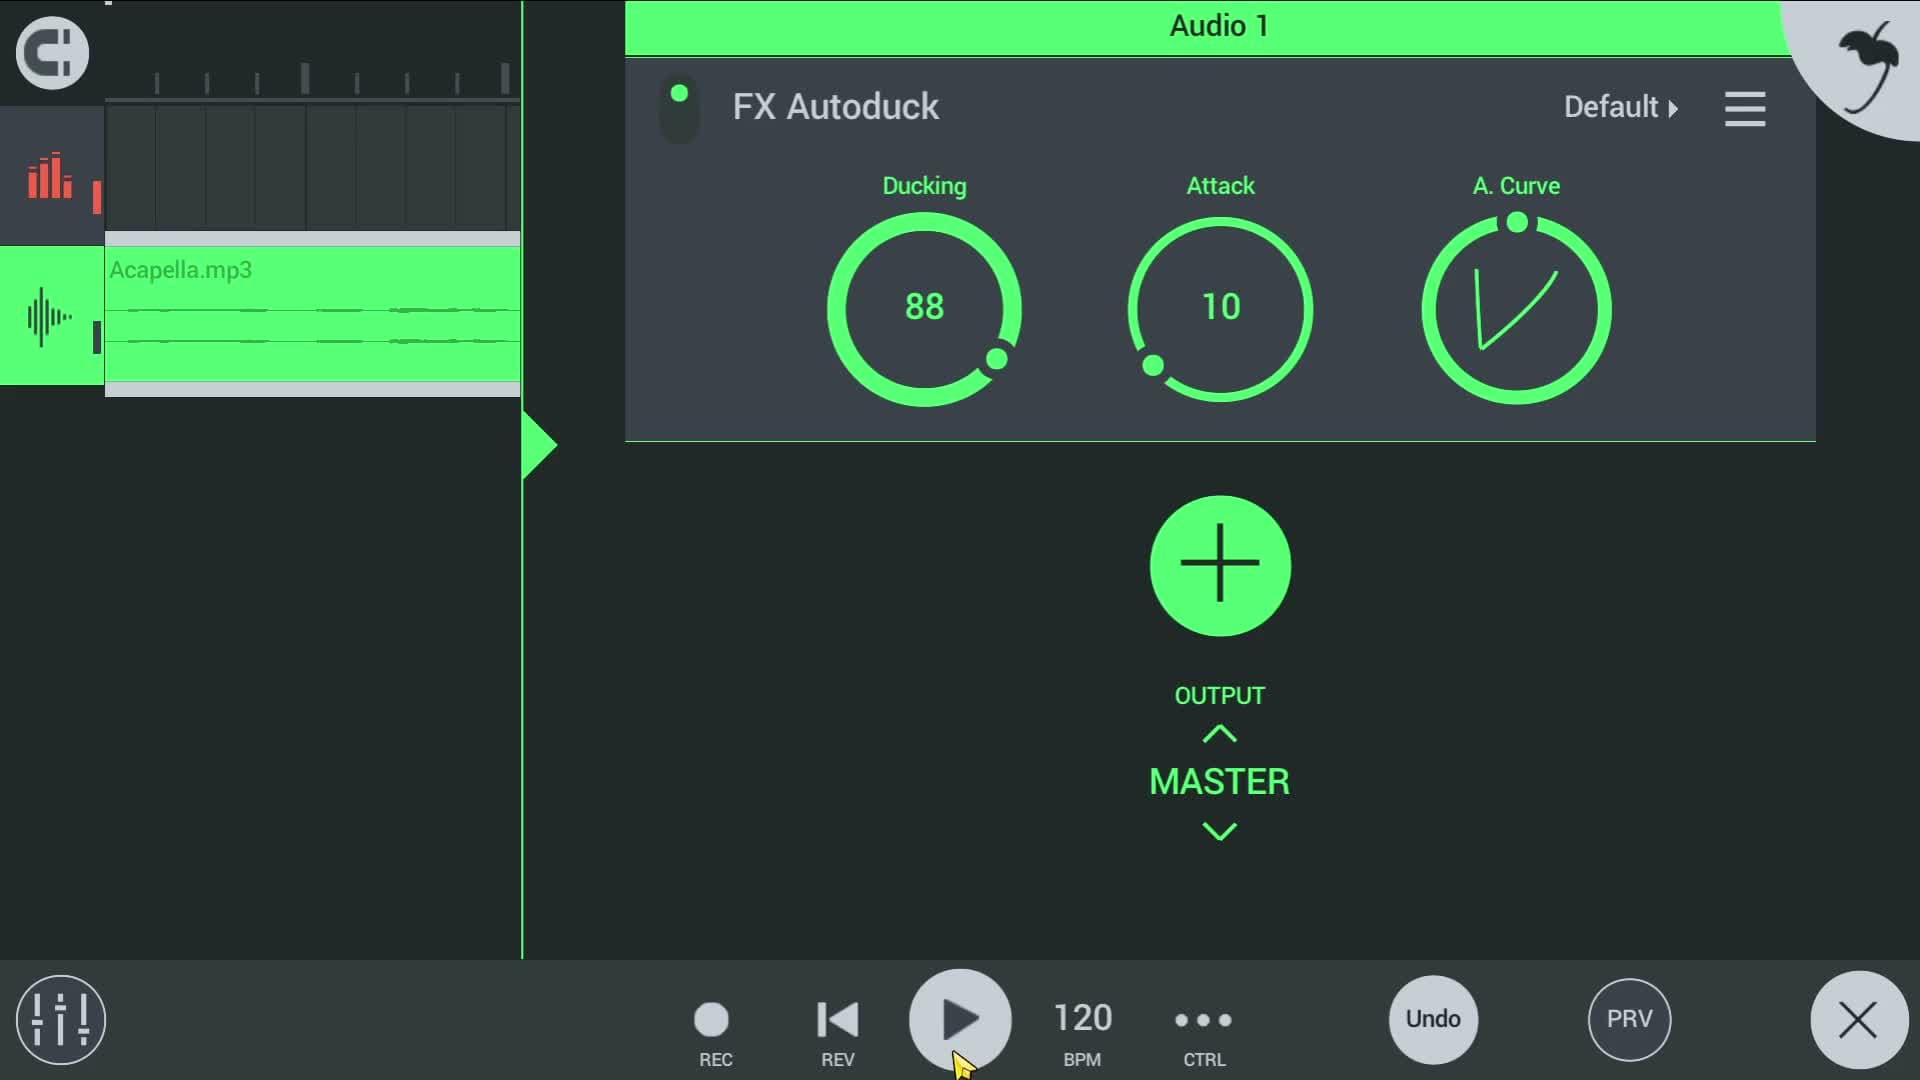Open the FX Autoduck hamburger menu
Image resolution: width=1920 pixels, height=1080 pixels.
click(x=1745, y=108)
